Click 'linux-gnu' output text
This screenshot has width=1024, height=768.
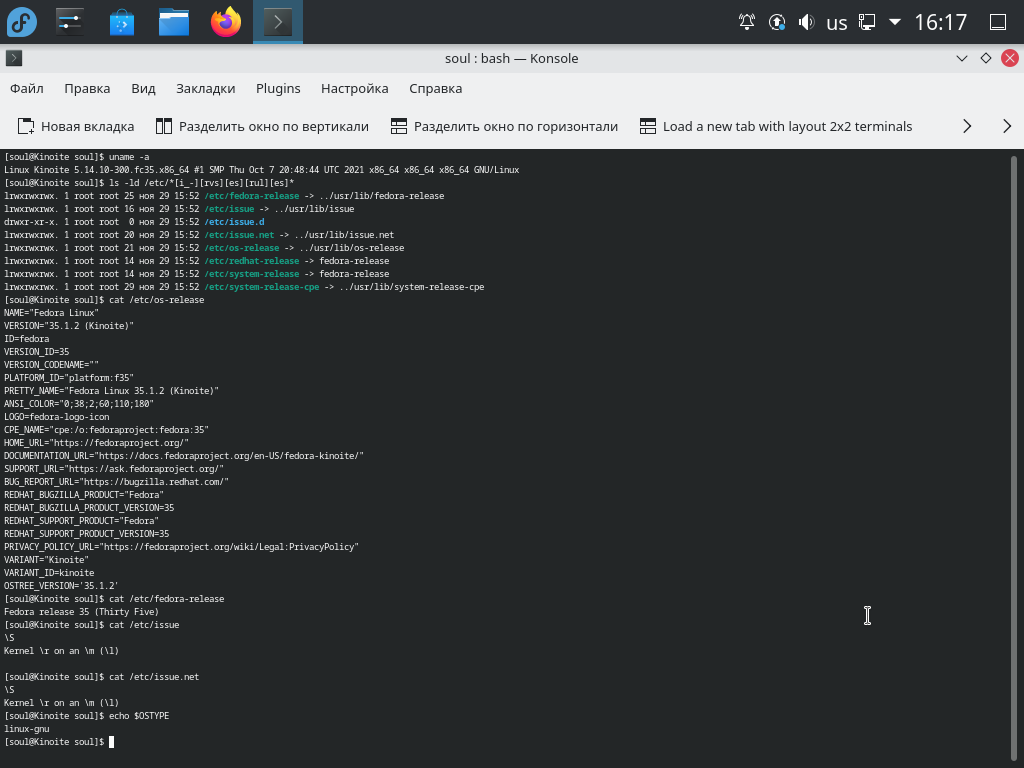[27, 729]
